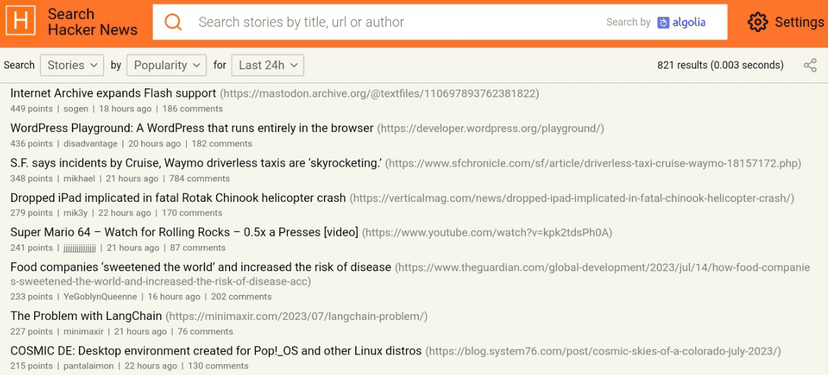The image size is (828, 375).
Task: Open the sfchronicle.com article URL
Action: point(593,164)
